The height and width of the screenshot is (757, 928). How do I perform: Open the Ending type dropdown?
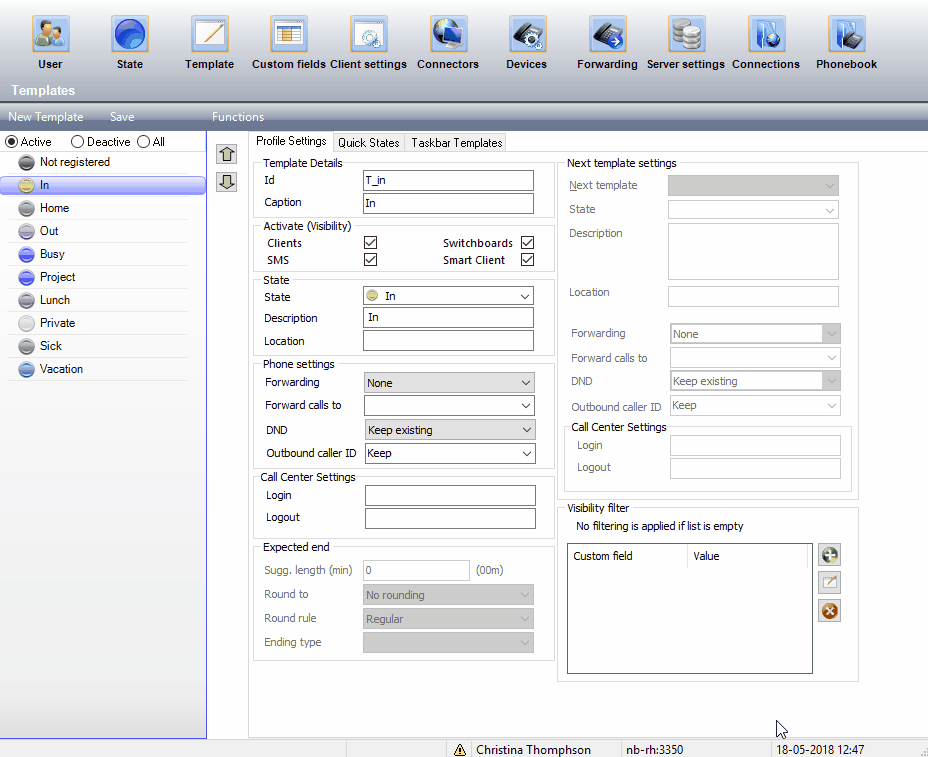(x=448, y=643)
